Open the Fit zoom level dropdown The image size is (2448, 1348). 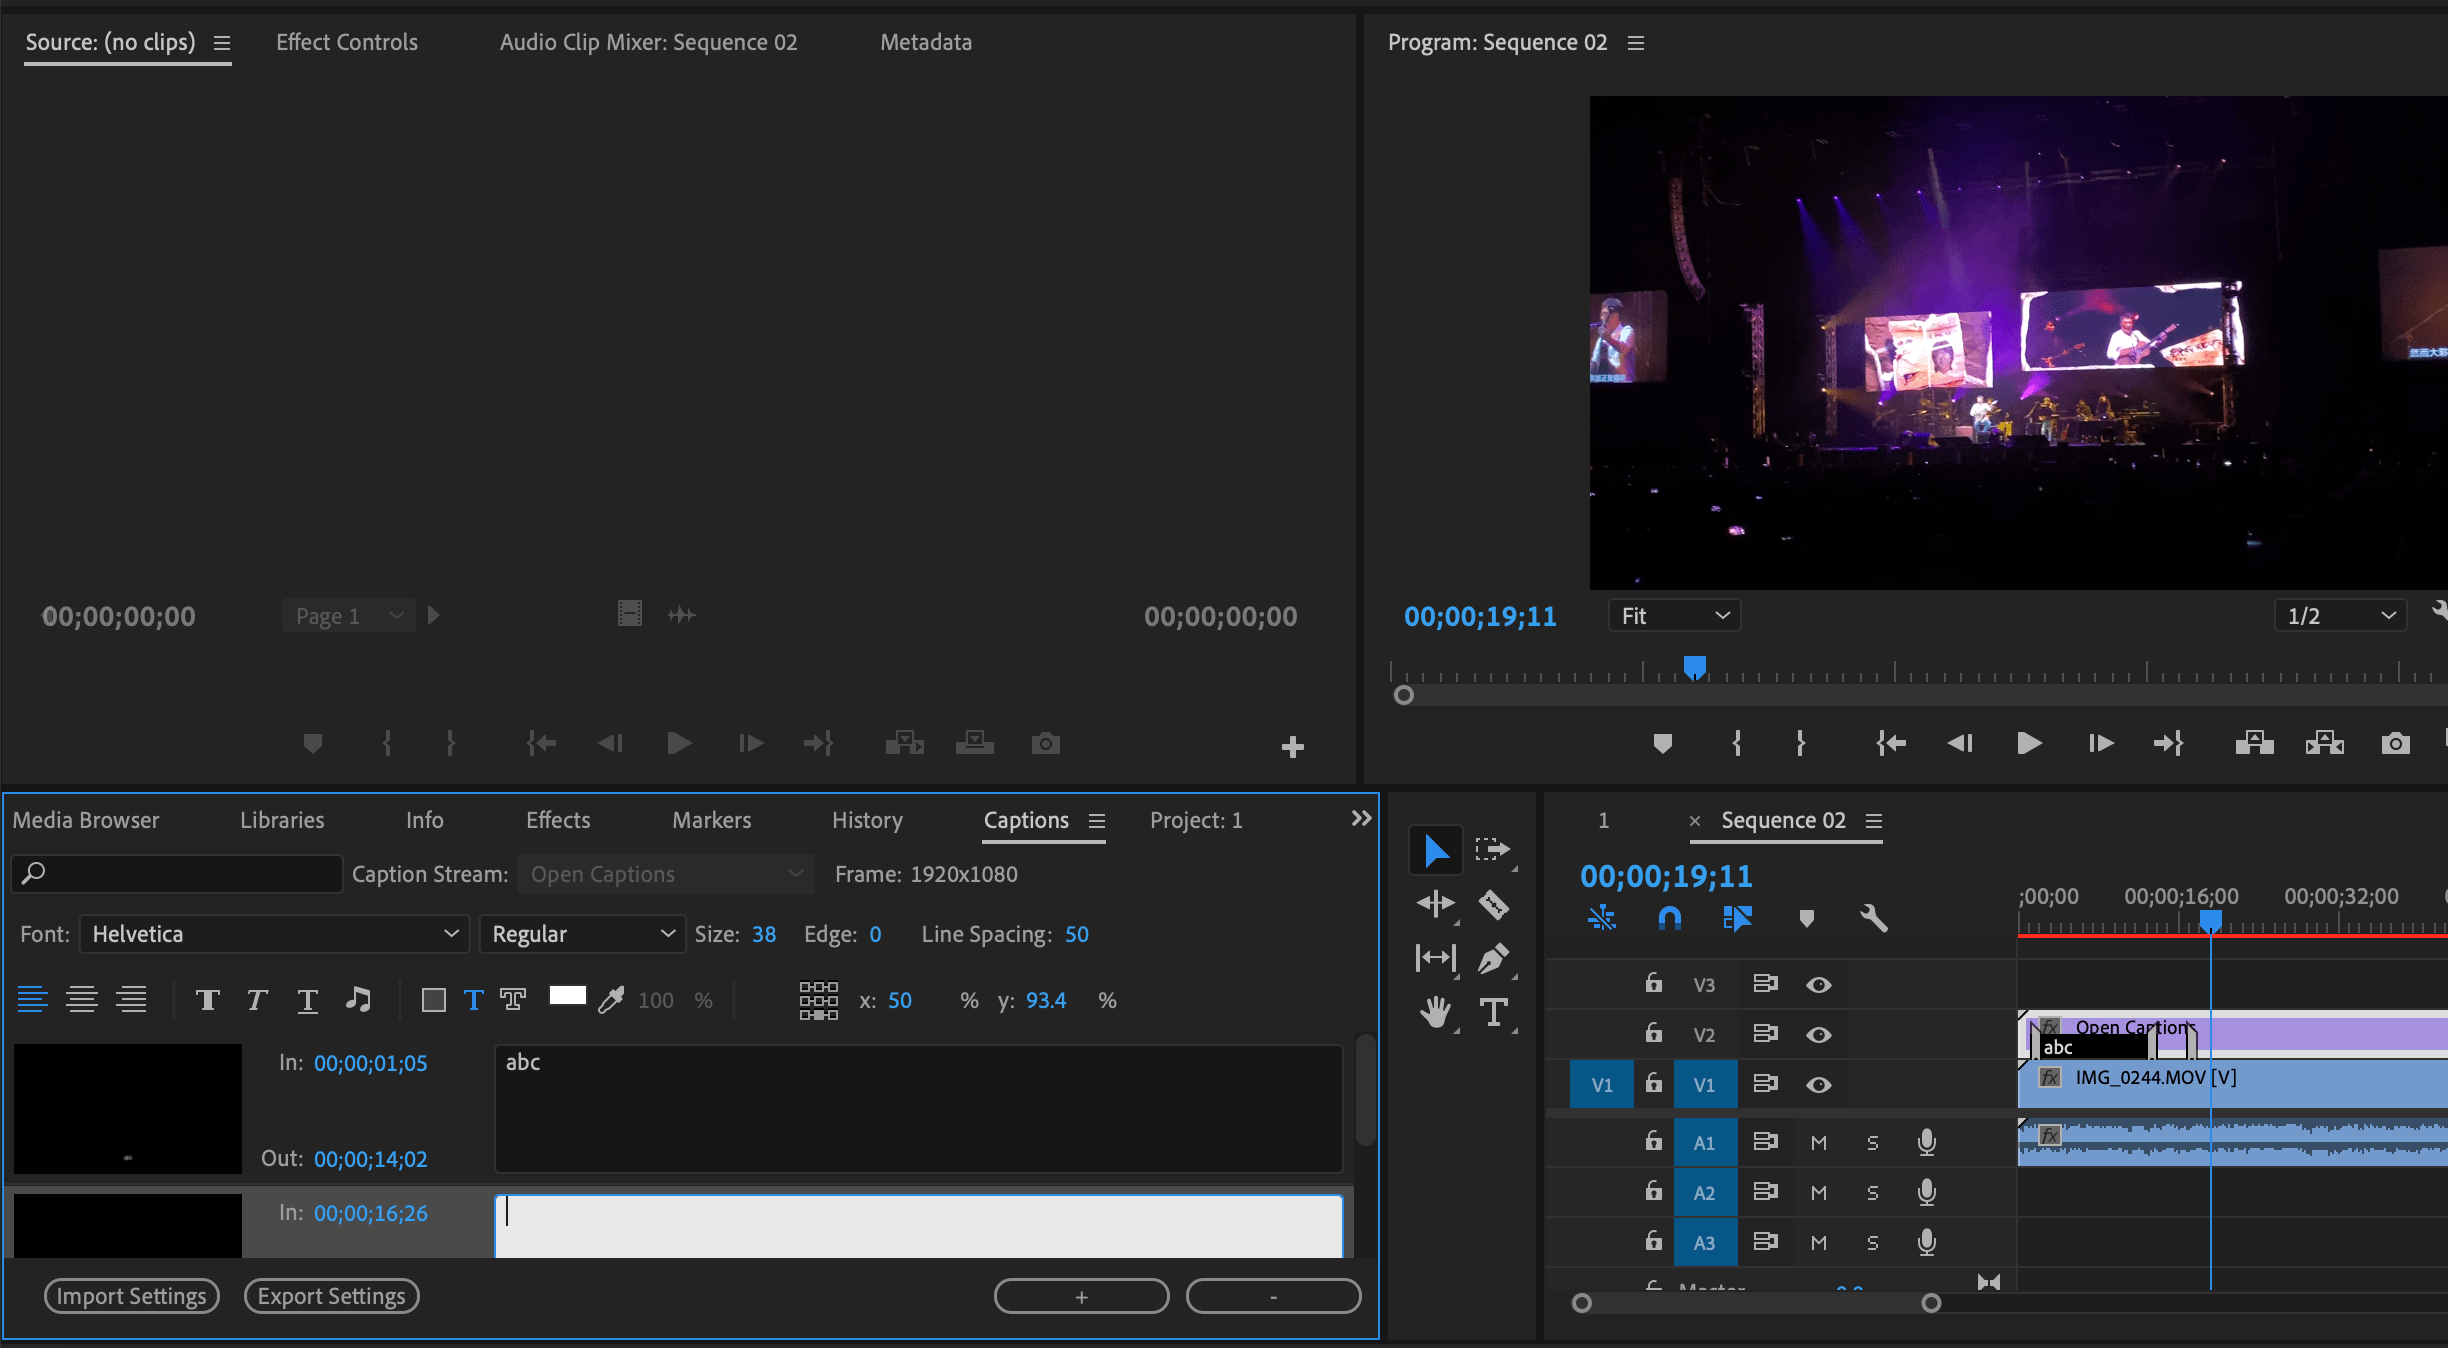tap(1674, 615)
